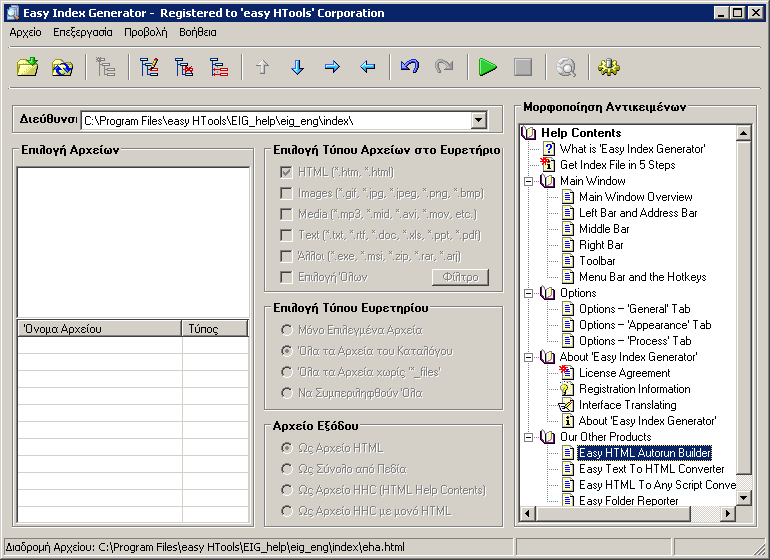Toggle the Media file type checkbox

pyautogui.click(x=286, y=214)
